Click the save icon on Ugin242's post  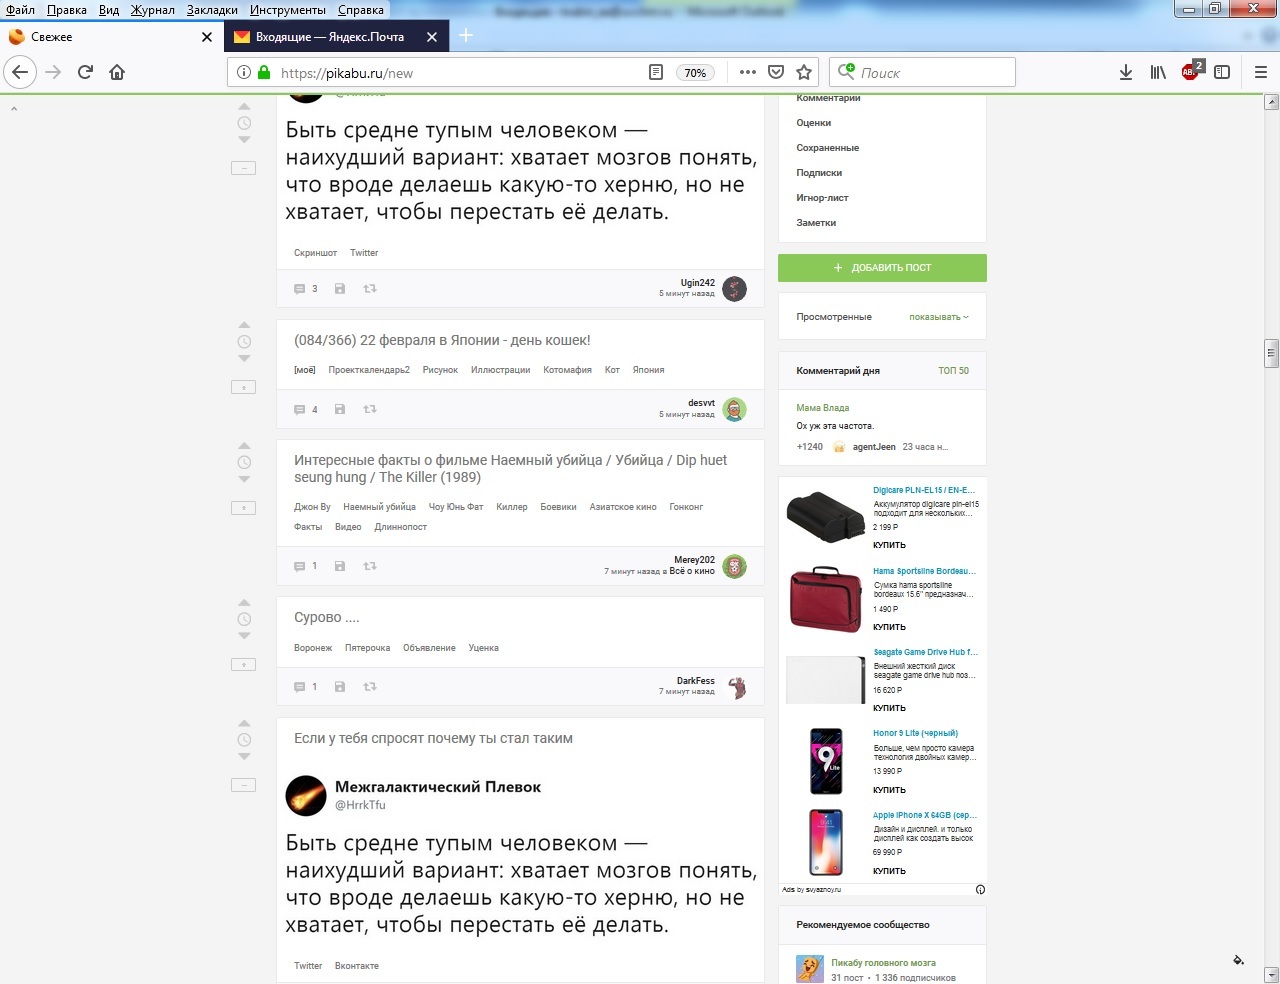340,289
